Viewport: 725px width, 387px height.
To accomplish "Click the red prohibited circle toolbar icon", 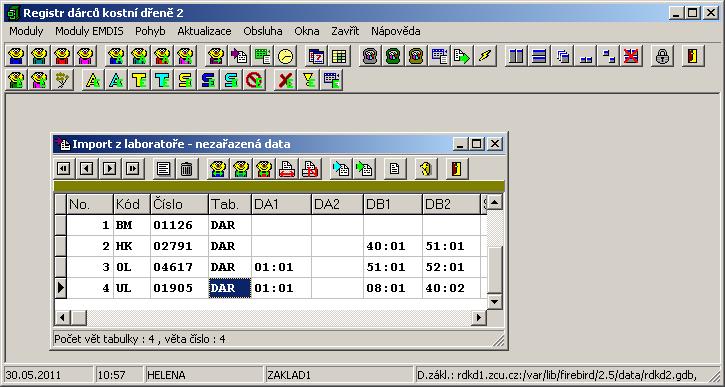I will pyautogui.click(x=254, y=80).
